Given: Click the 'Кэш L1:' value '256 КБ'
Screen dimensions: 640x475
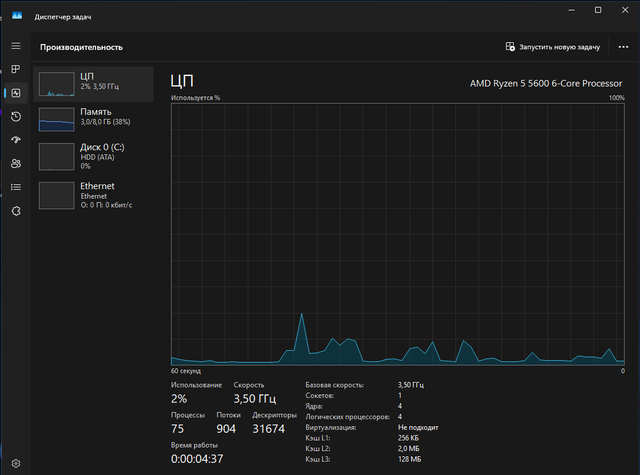Looking at the screenshot, I should tap(408, 438).
